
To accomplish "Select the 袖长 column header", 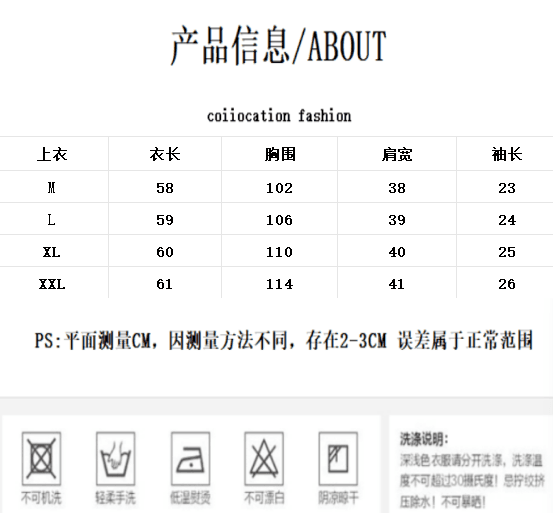I will point(507,154).
